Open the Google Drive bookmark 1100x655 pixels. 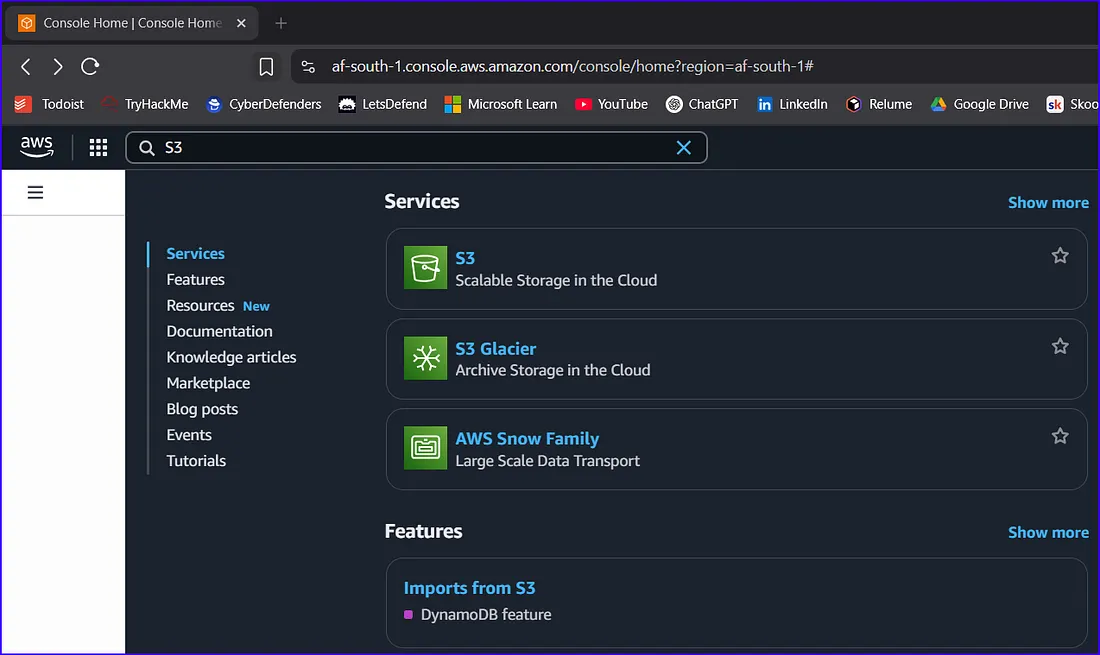pos(979,104)
